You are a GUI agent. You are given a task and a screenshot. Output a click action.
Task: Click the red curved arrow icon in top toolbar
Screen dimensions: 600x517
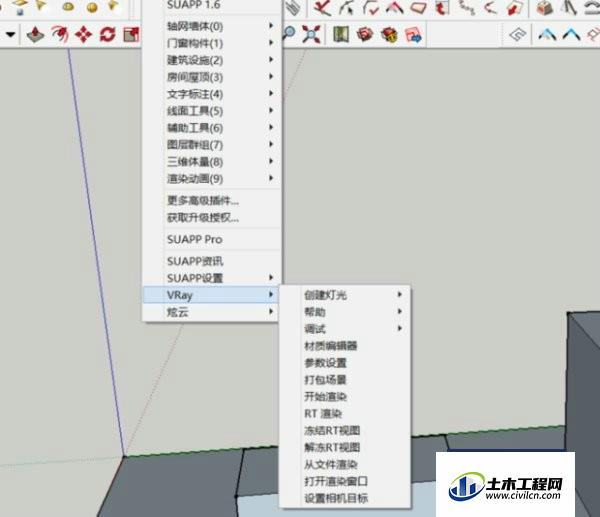(x=442, y=8)
